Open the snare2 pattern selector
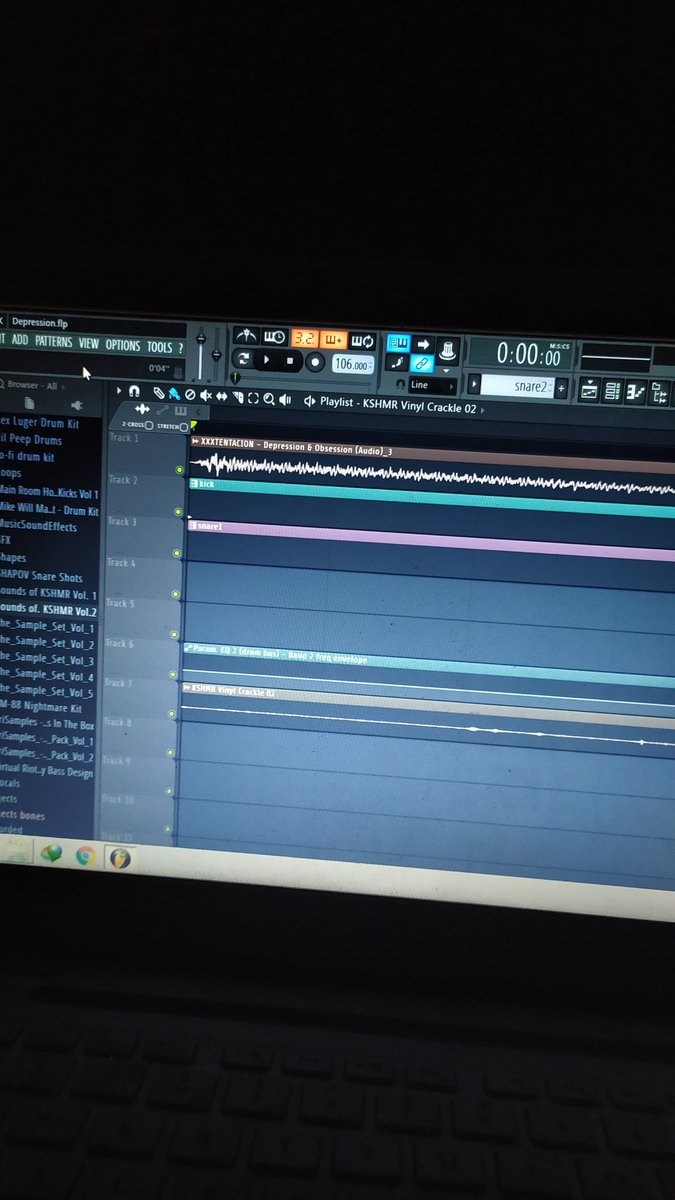 pos(517,387)
